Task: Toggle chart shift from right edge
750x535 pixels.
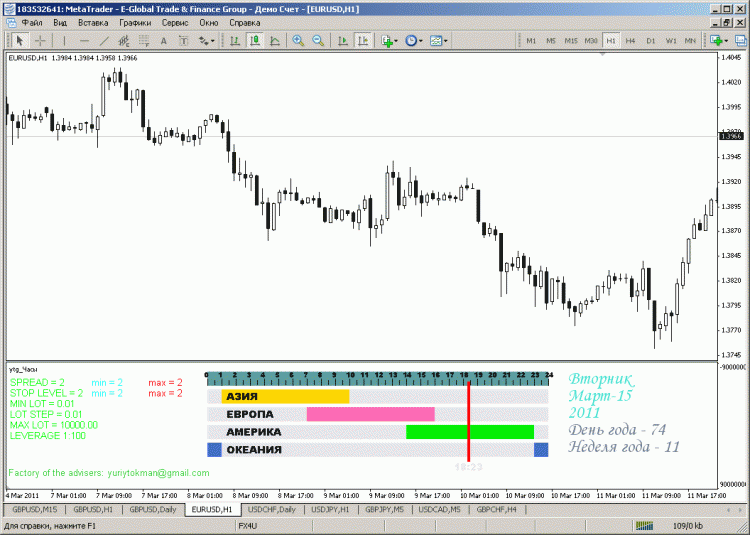Action: tap(362, 41)
